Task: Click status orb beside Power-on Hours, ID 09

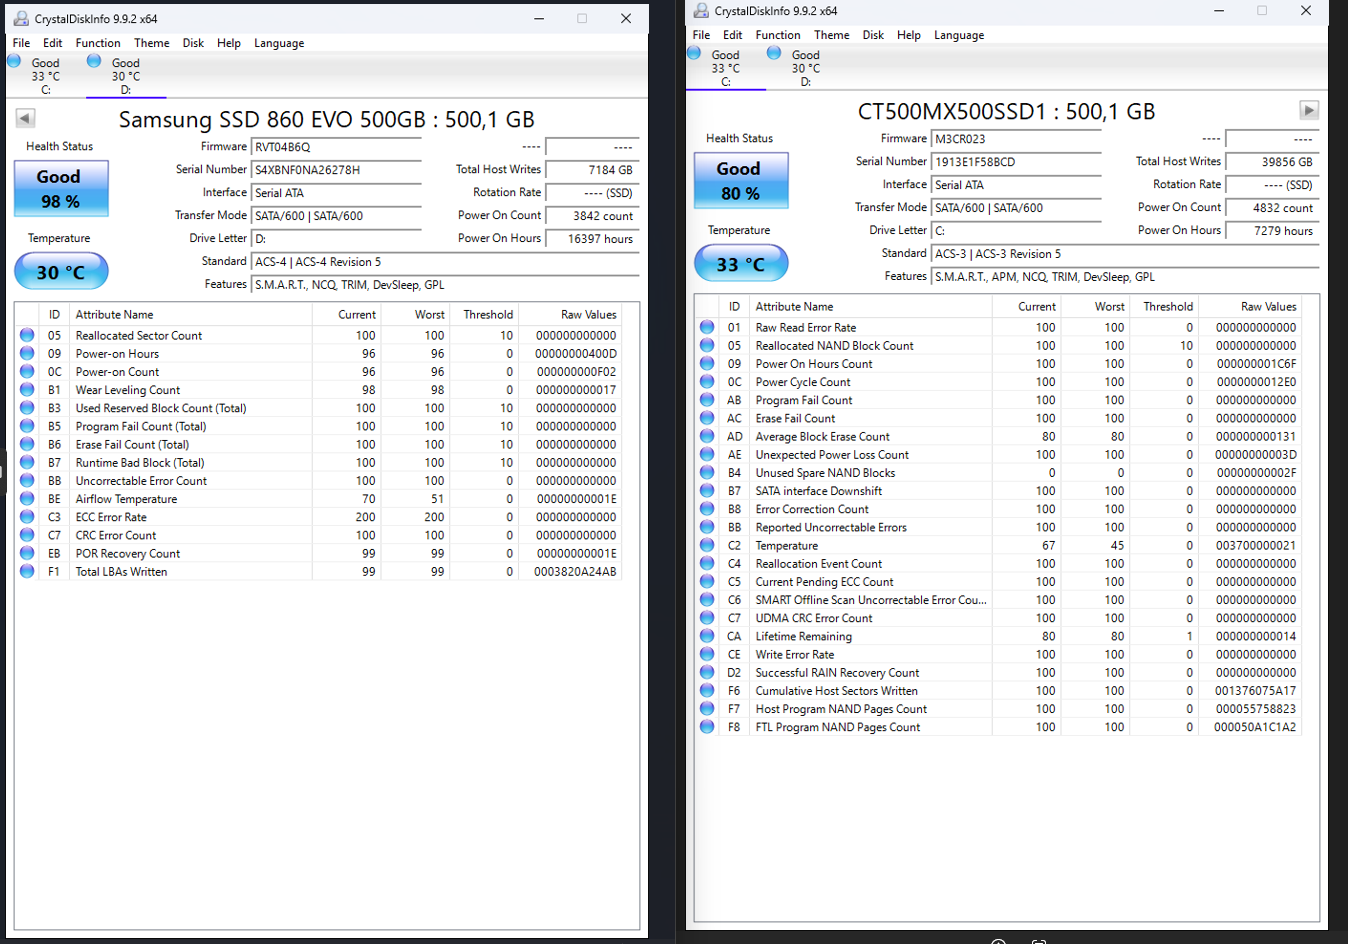Action: pos(27,354)
